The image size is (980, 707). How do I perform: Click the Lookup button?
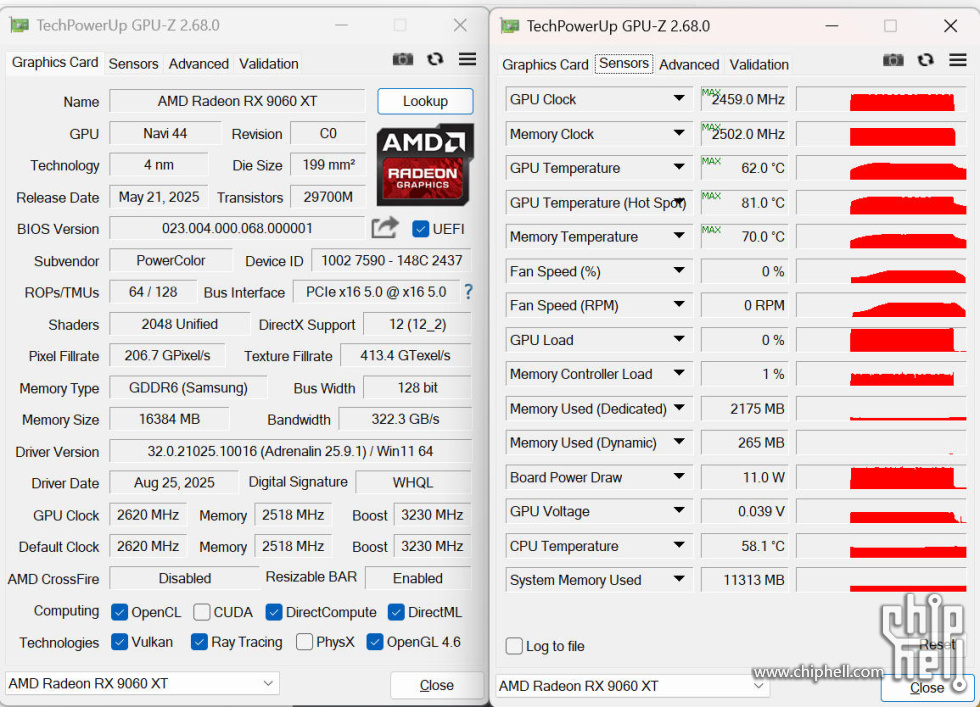coord(425,101)
